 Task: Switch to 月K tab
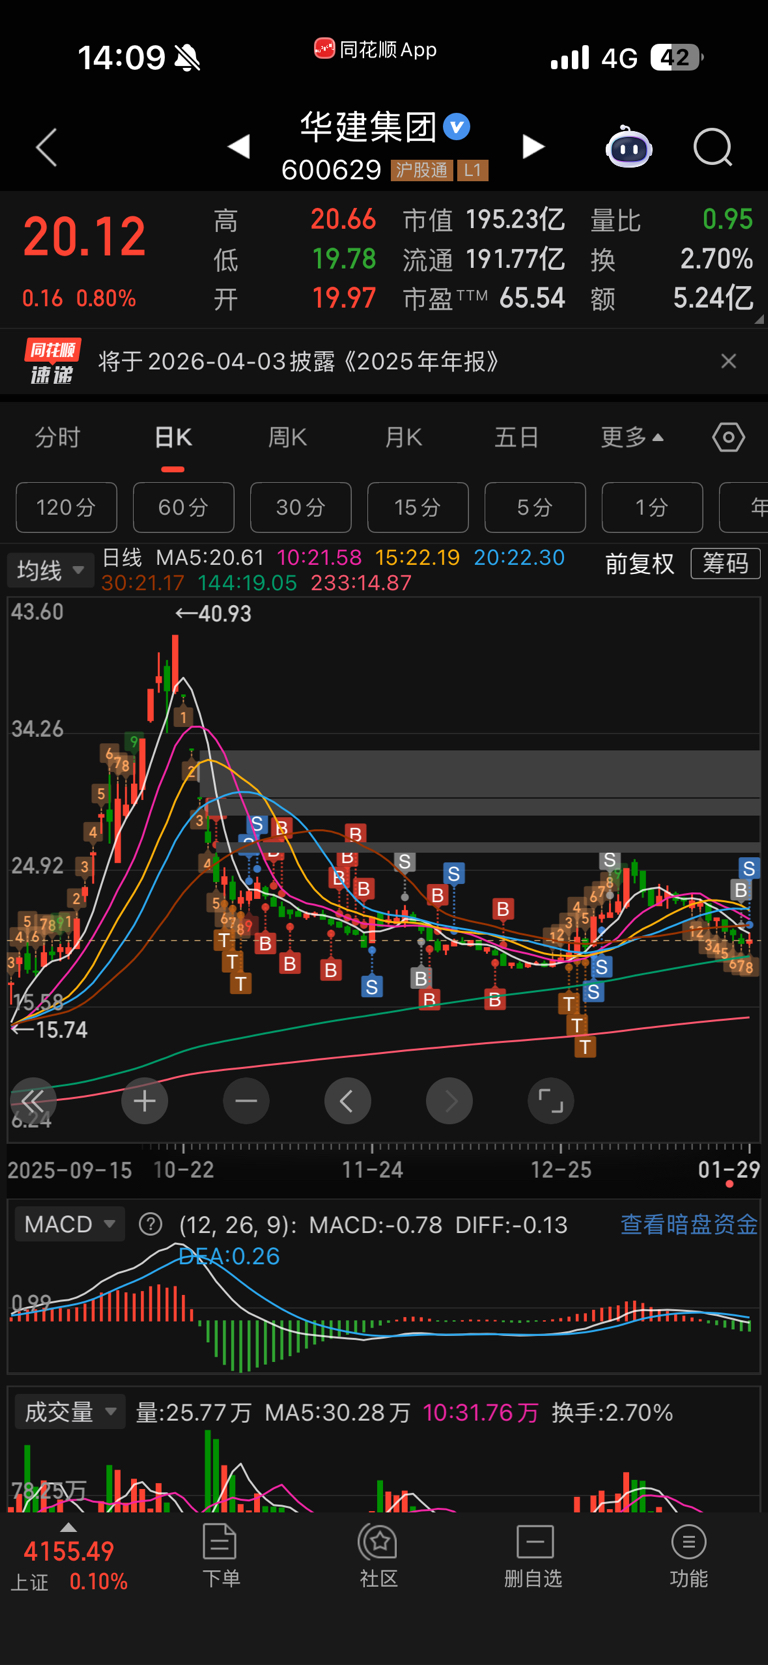point(404,437)
